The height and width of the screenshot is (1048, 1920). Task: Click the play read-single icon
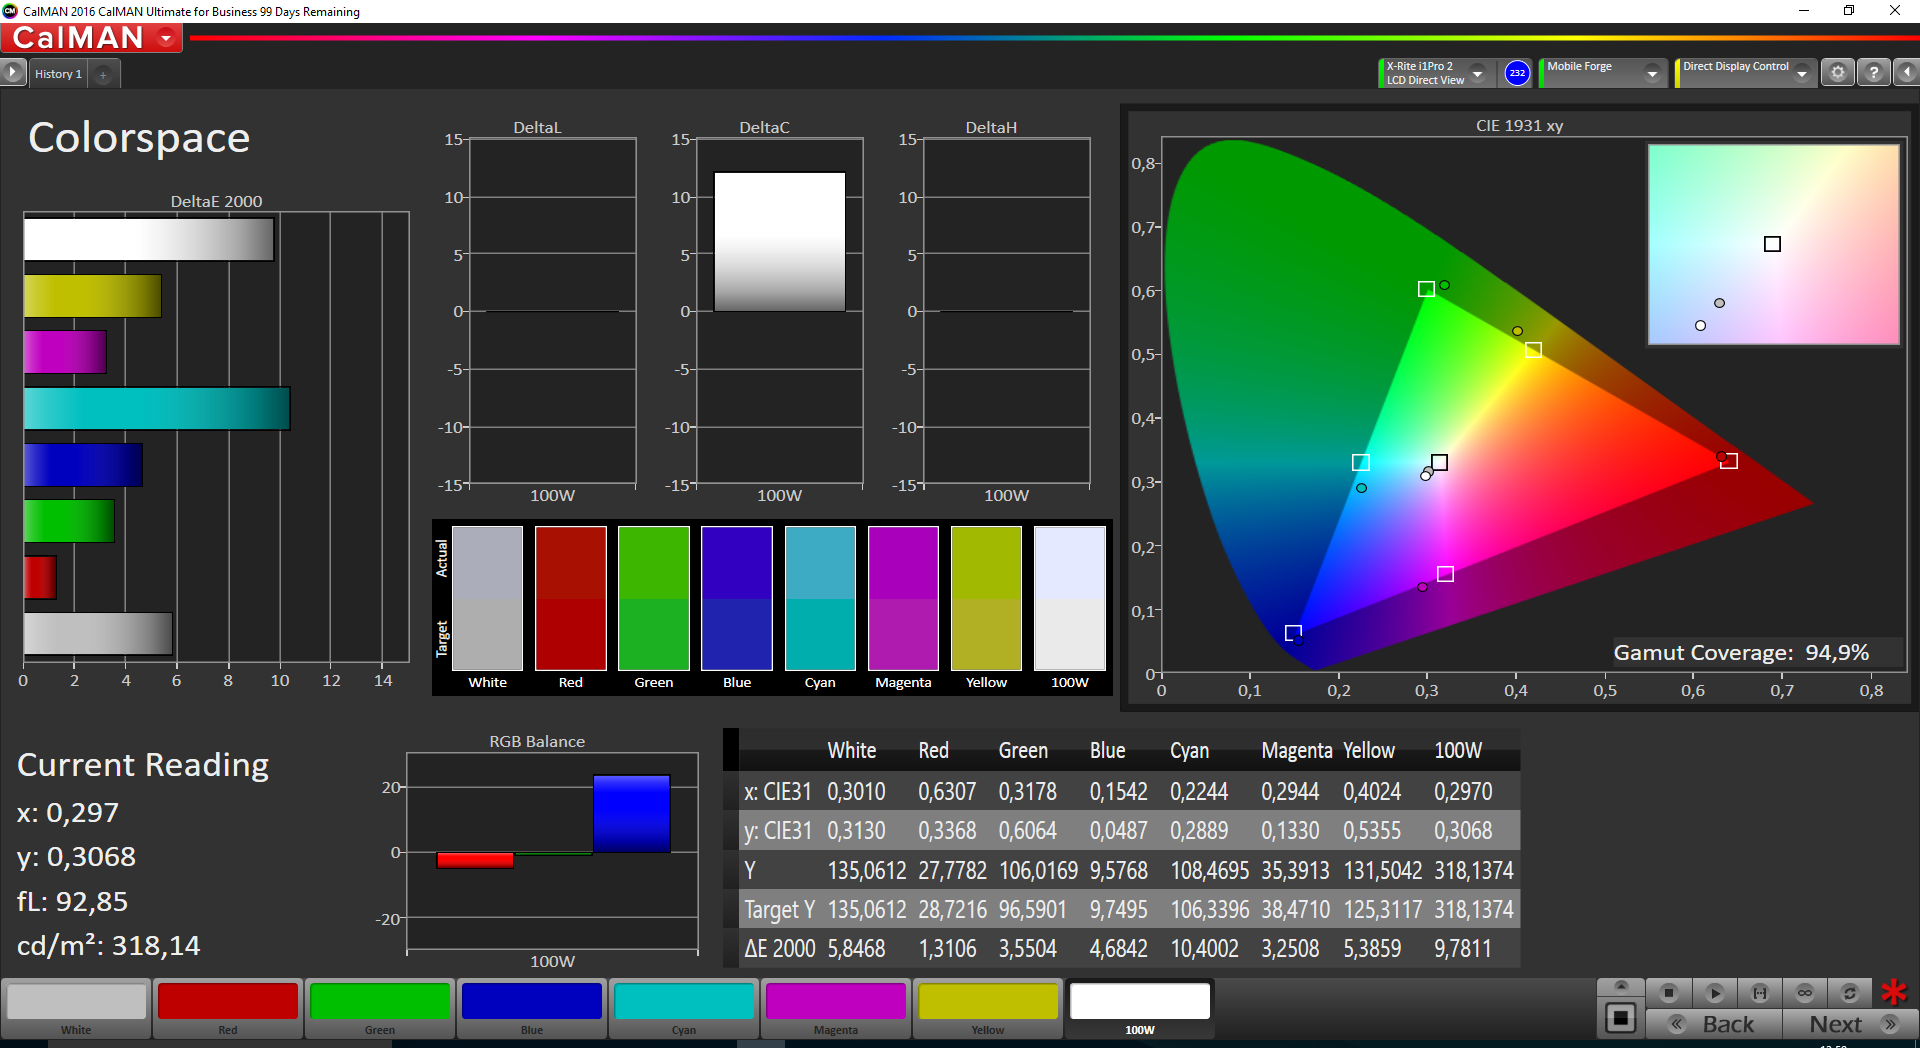[1714, 993]
